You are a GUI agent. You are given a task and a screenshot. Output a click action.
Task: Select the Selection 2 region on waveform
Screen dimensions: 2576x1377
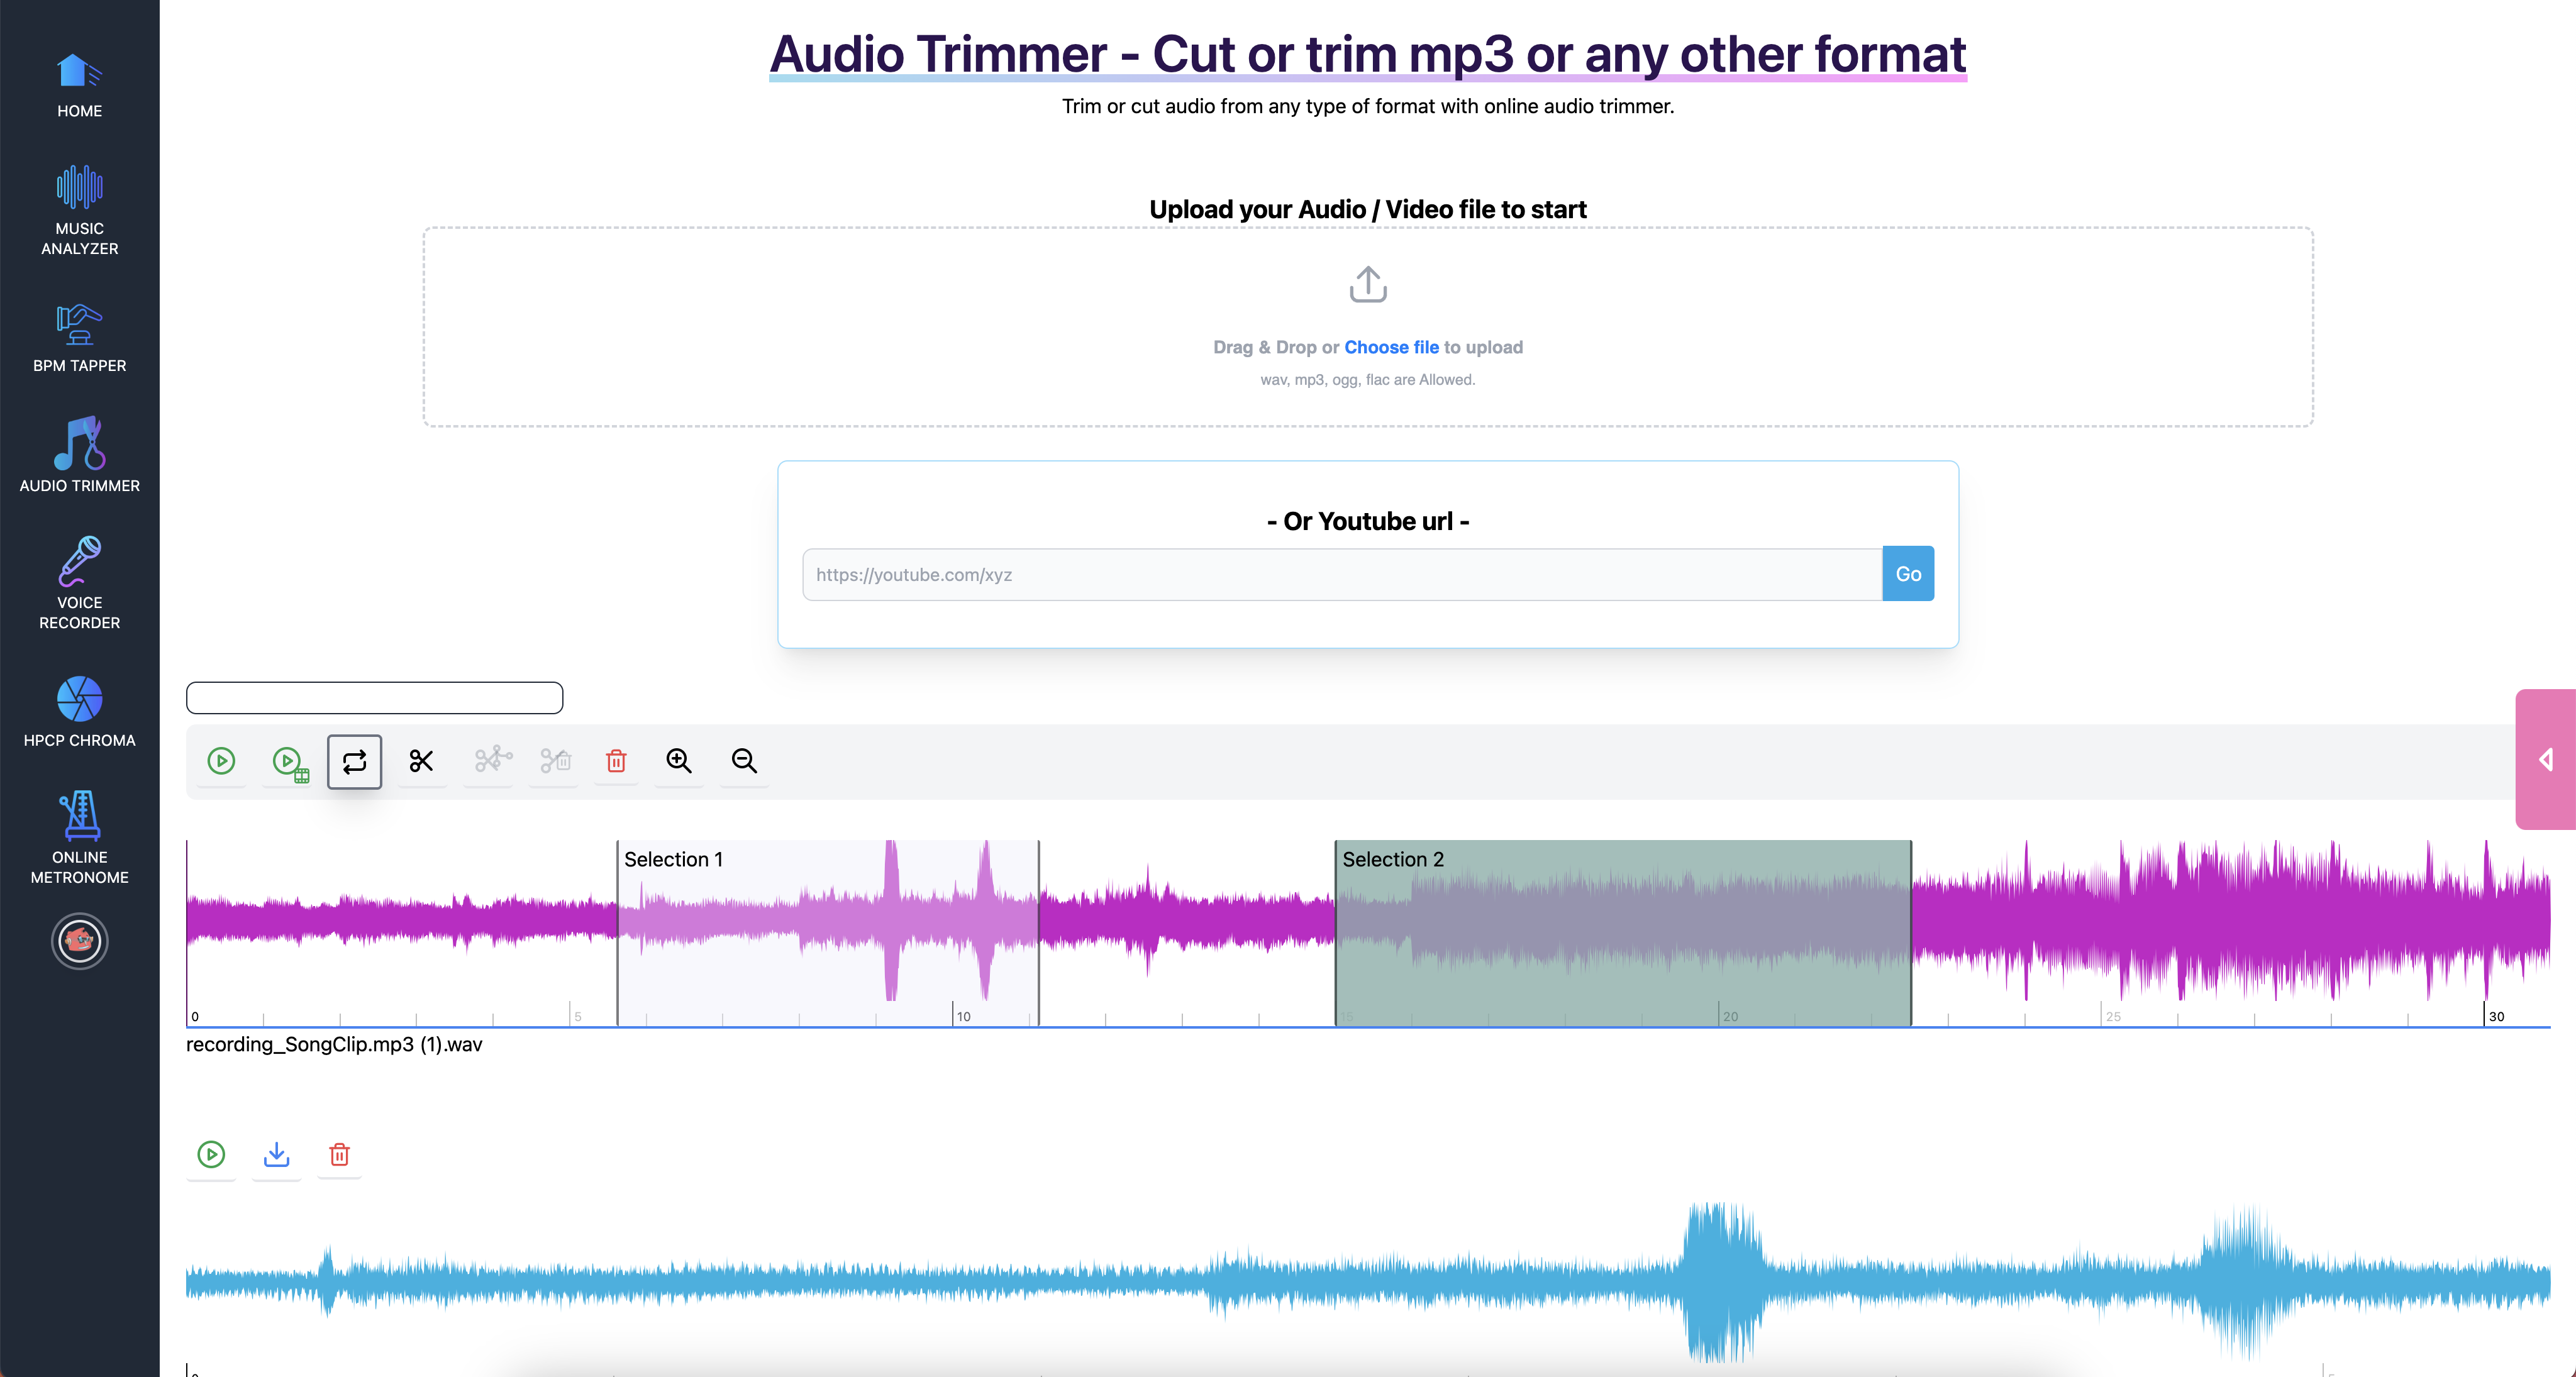click(1622, 930)
